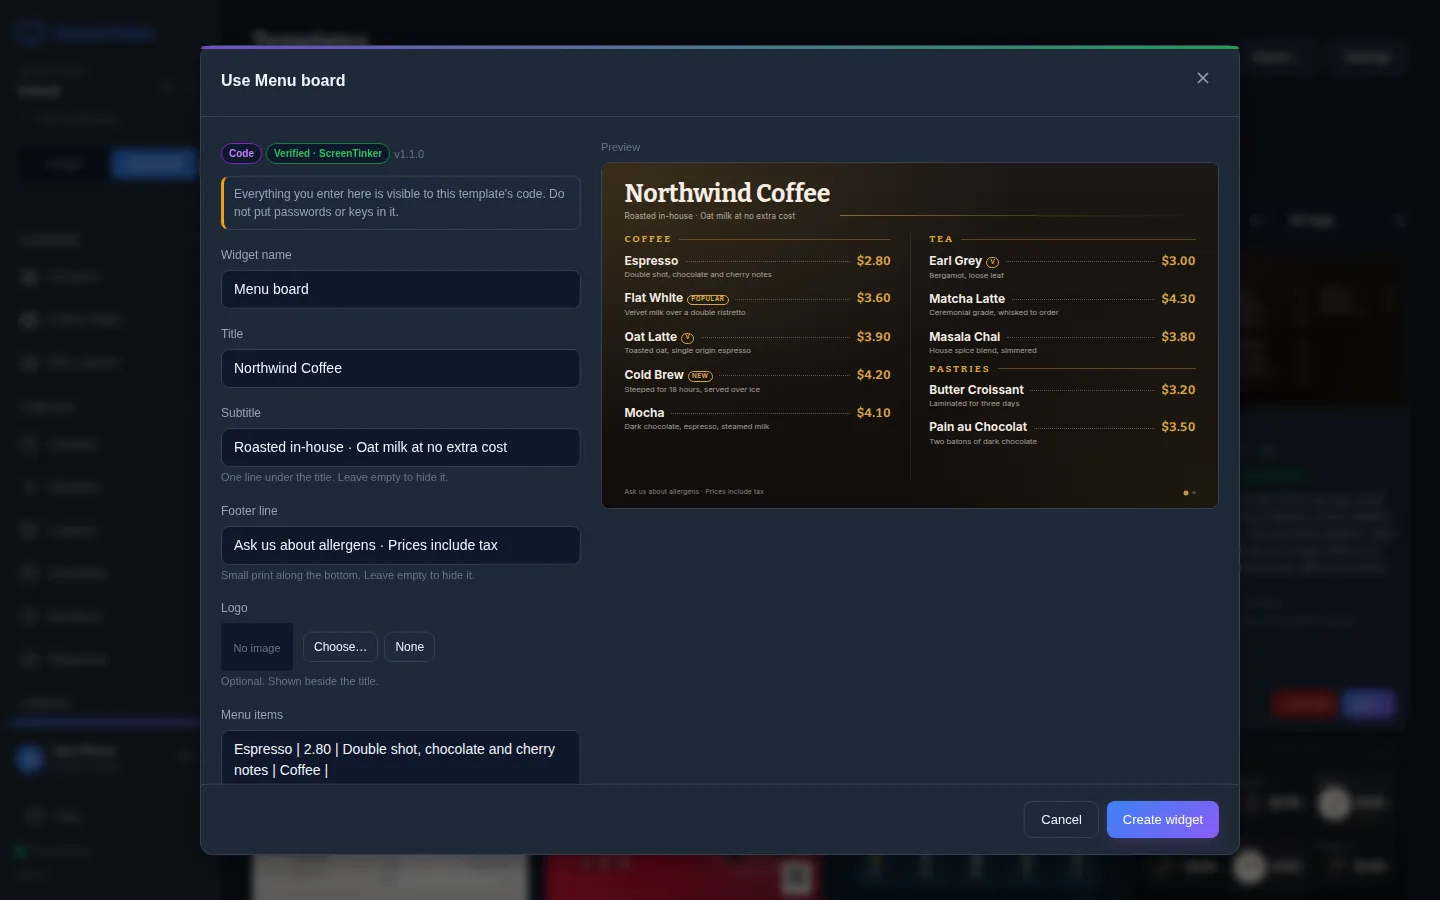The width and height of the screenshot is (1440, 900).
Task: Click the password warning notice text
Action: click(399, 203)
